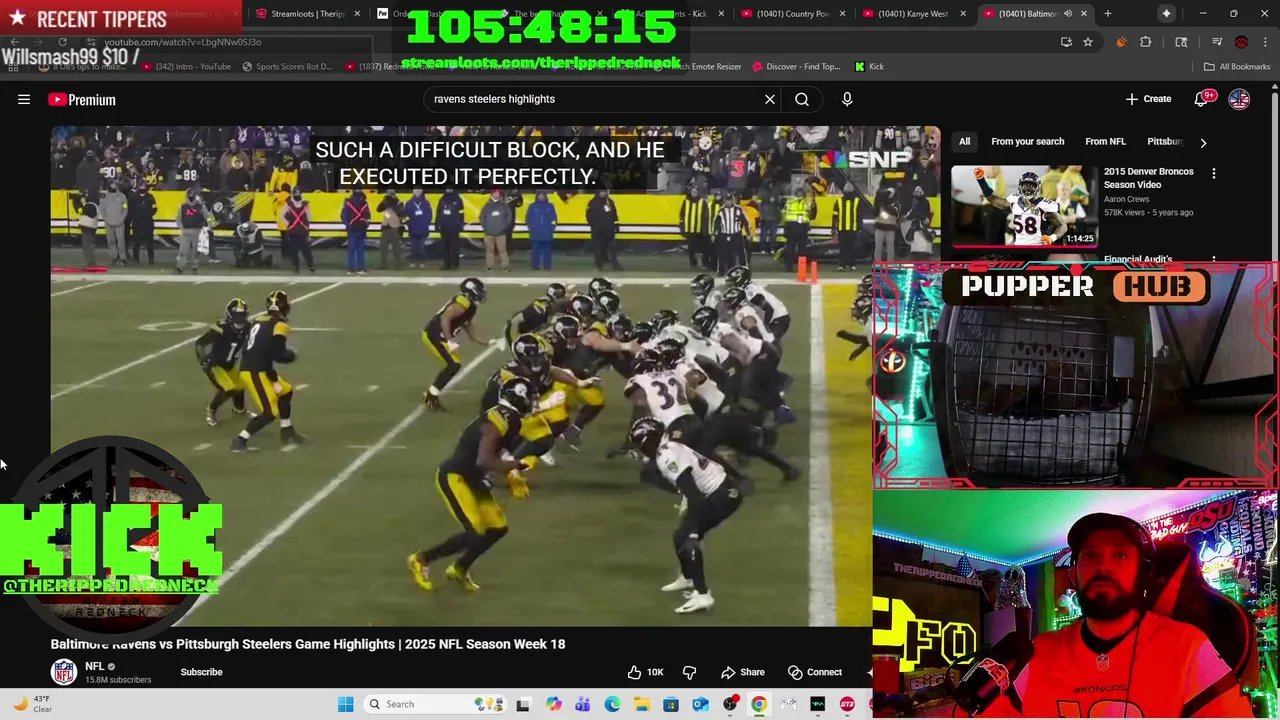Go to YouTube Premium home logo
The image size is (1280, 720).
click(82, 99)
